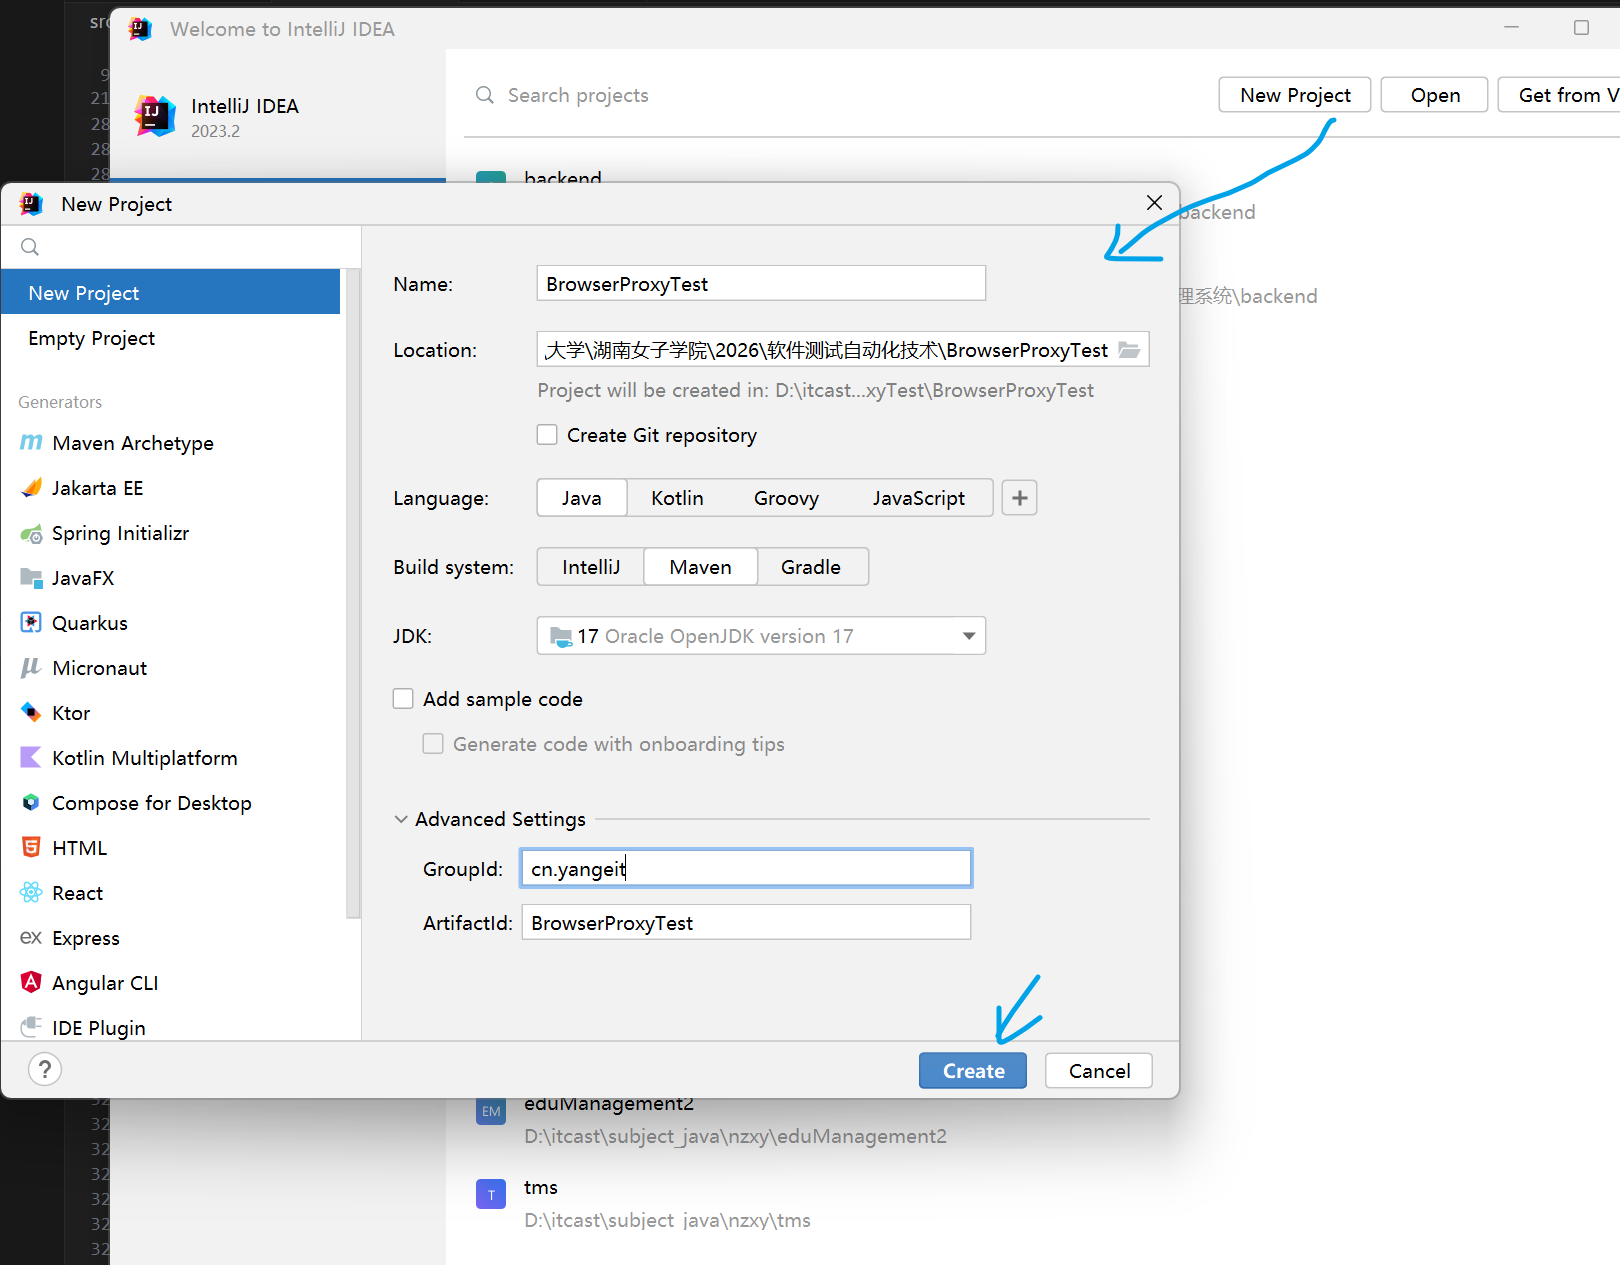Enable Create Git repository checkbox
The width and height of the screenshot is (1620, 1265).
[x=547, y=435]
